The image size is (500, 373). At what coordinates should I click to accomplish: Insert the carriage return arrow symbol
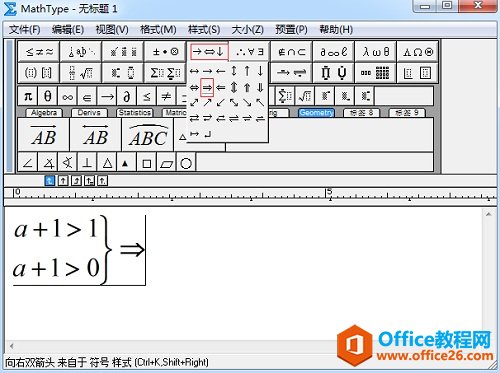tap(207, 134)
